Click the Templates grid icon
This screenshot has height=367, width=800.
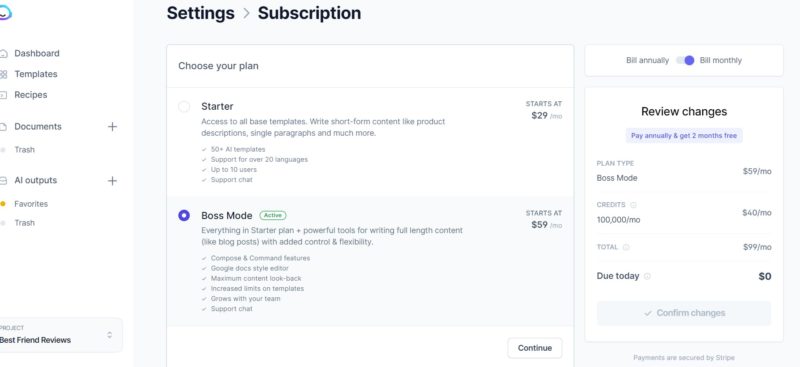click(x=4, y=75)
